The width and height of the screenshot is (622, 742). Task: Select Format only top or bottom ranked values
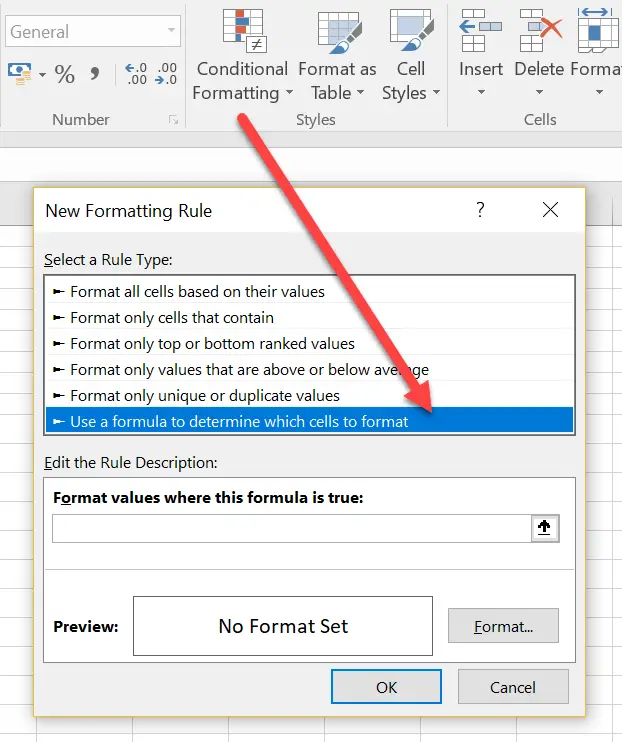coord(310,344)
